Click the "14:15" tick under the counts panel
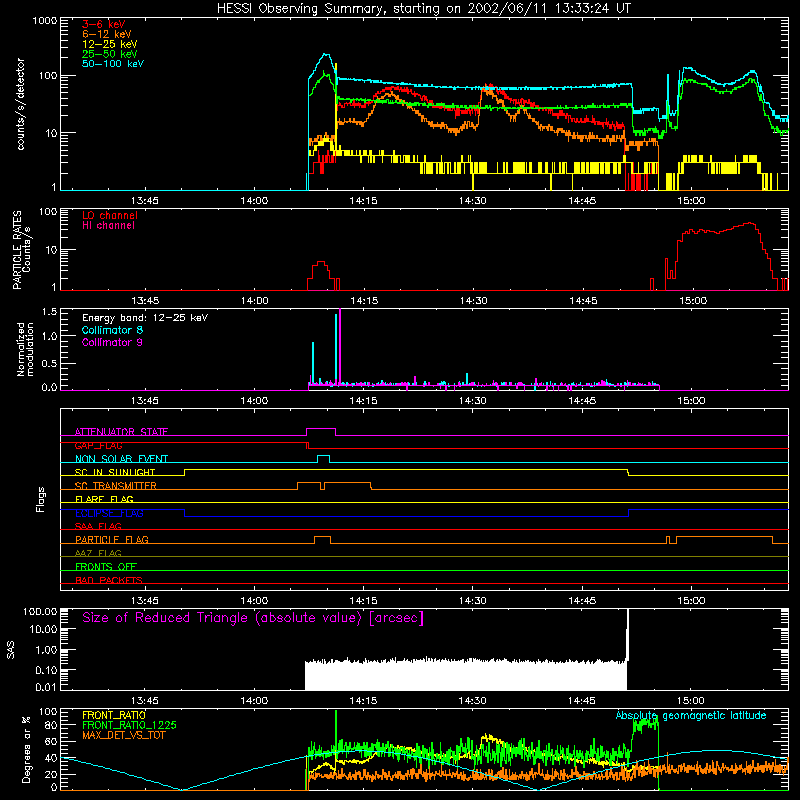 point(363,201)
